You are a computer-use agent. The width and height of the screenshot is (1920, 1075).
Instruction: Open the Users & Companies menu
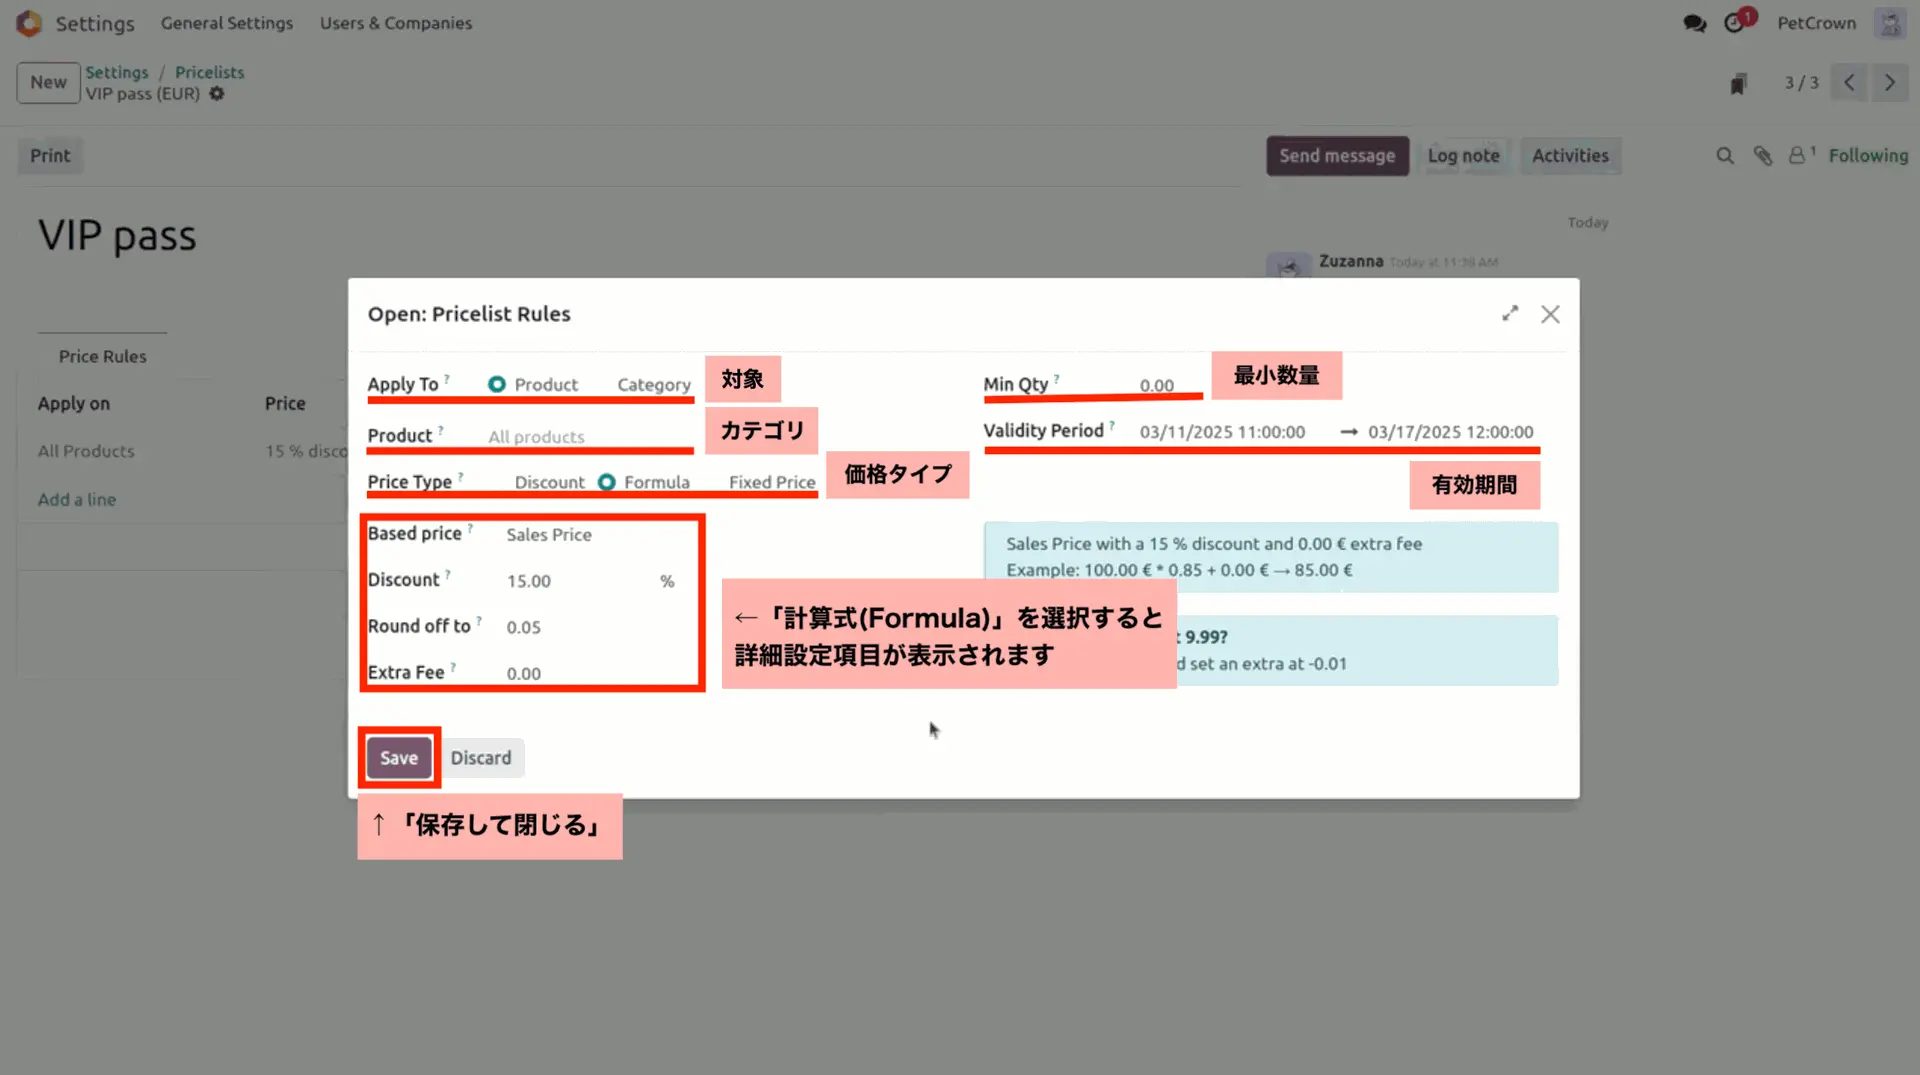(395, 22)
